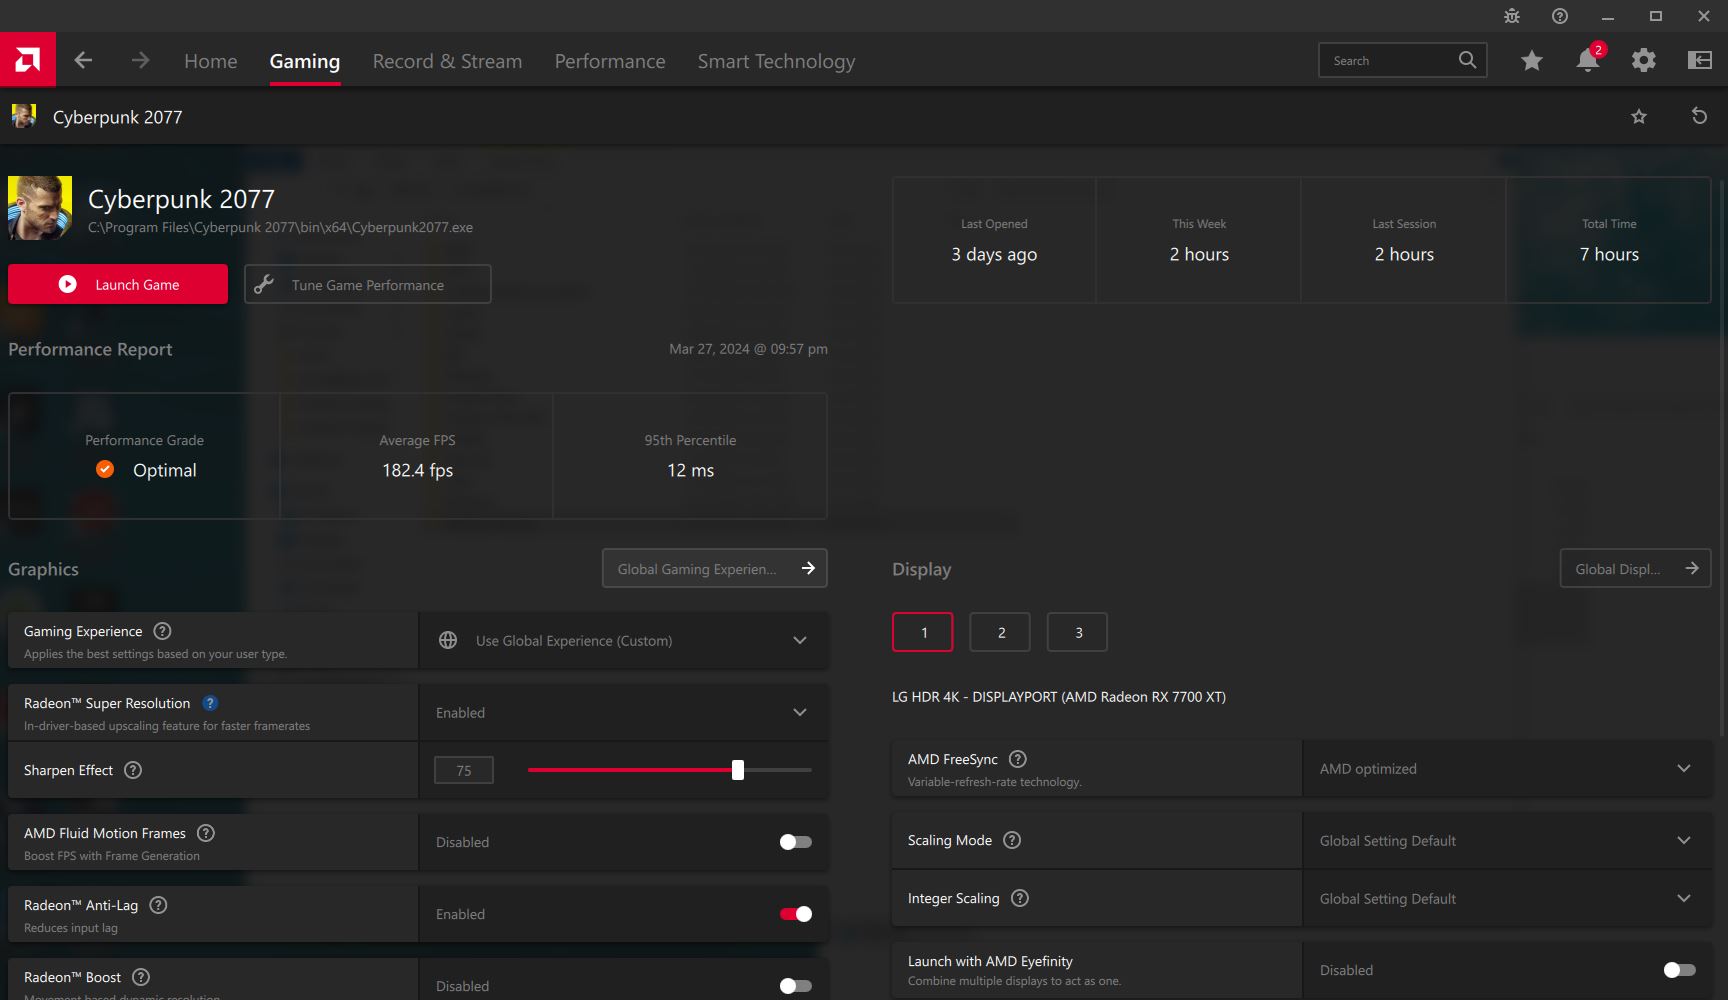Open AMD FreeSync dropdown
1728x1000 pixels.
(1508, 768)
